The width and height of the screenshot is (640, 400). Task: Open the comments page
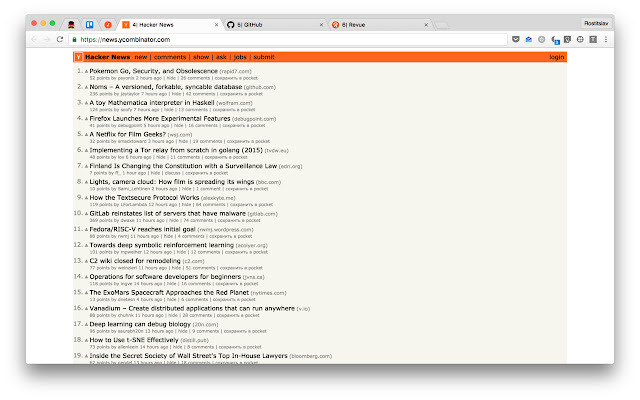170,57
